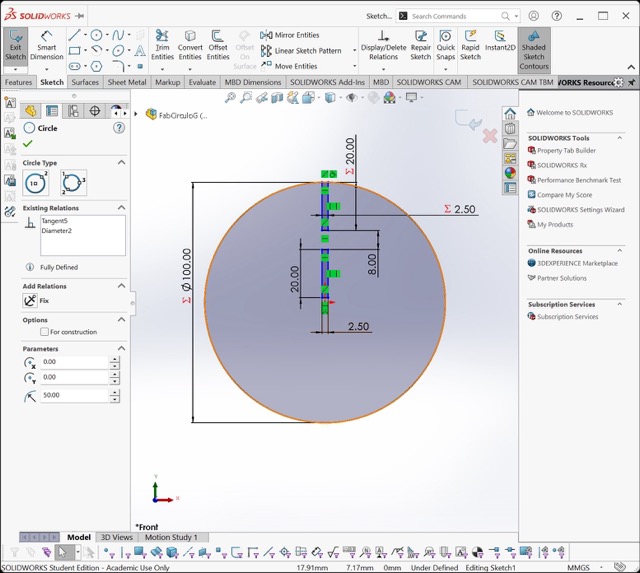Switch to the Sheet Metal tab
Image resolution: width=640 pixels, height=573 pixels.
[126, 82]
